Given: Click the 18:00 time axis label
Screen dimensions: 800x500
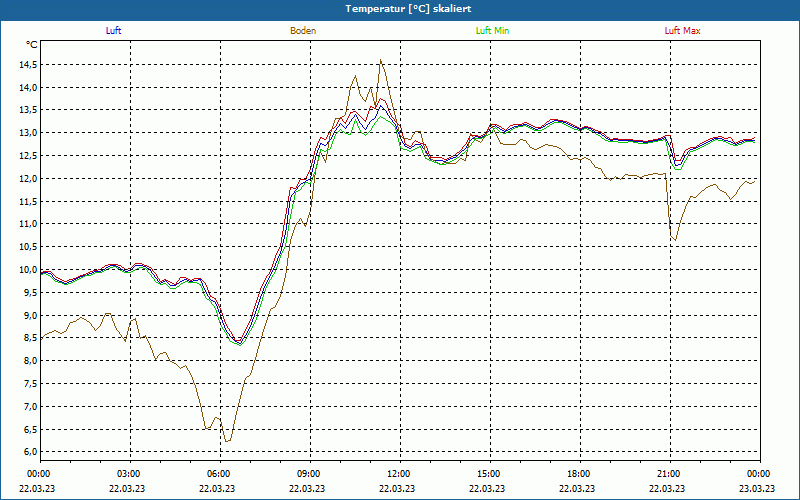Looking at the screenshot, I should (580, 474).
